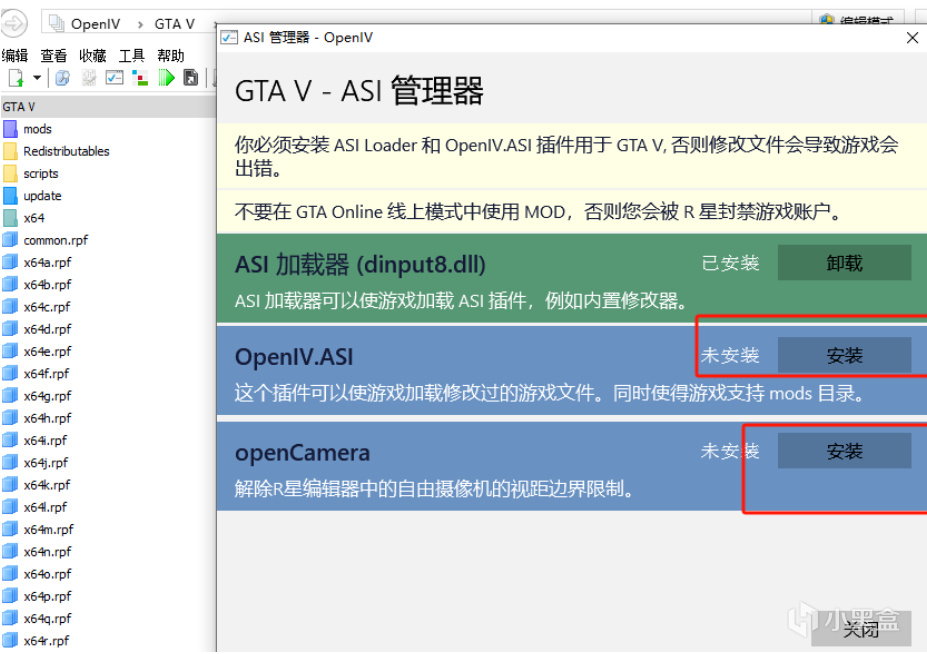
Task: Click 安装 for openCamera
Action: click(x=844, y=451)
